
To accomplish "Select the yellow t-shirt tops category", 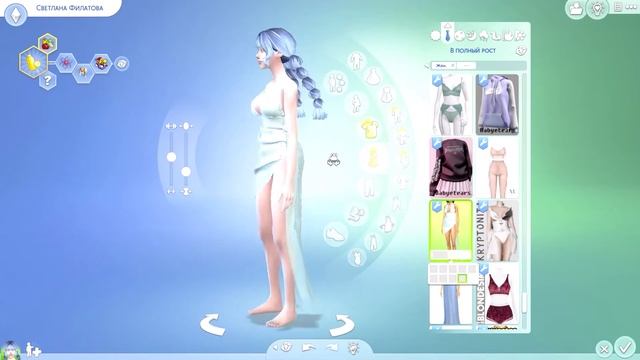I will pos(370,129).
